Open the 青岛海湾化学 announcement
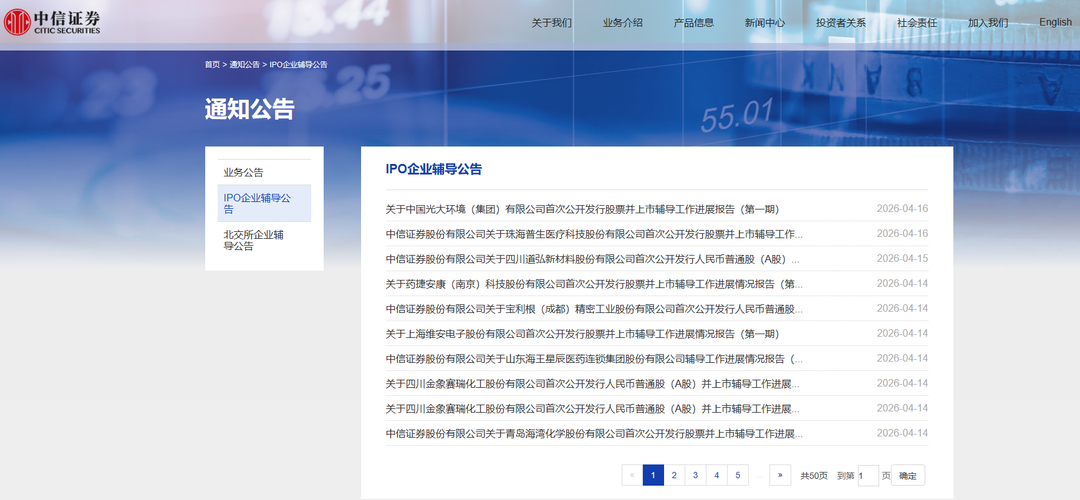This screenshot has height=500, width=1080. pos(594,433)
